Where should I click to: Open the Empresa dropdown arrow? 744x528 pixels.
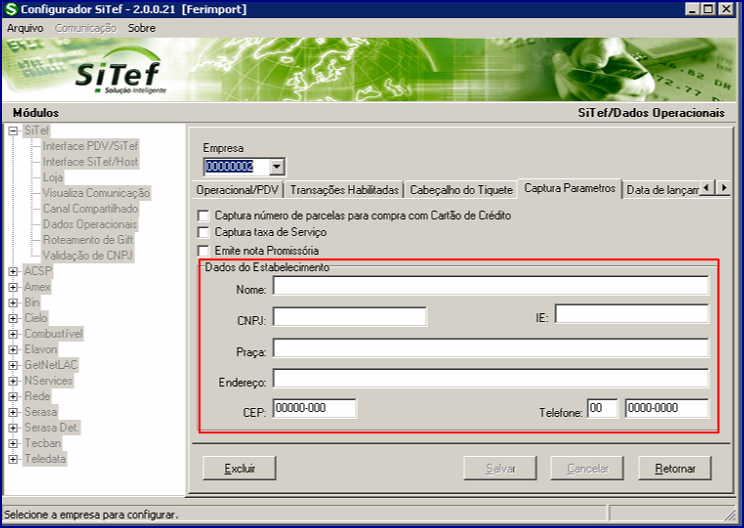pos(277,167)
